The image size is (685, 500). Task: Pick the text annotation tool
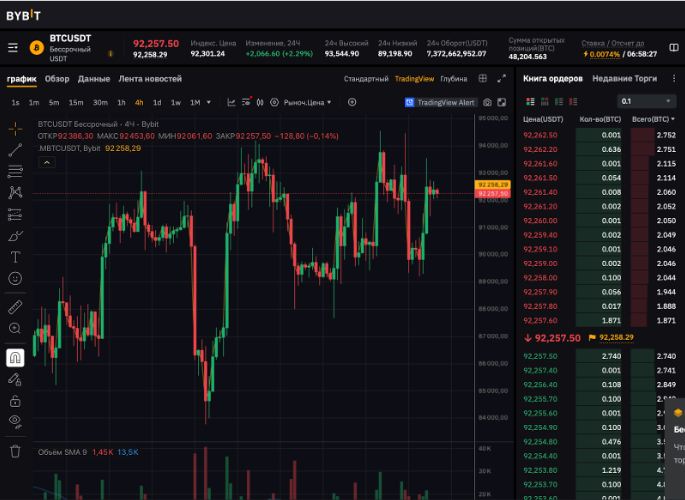(x=15, y=257)
